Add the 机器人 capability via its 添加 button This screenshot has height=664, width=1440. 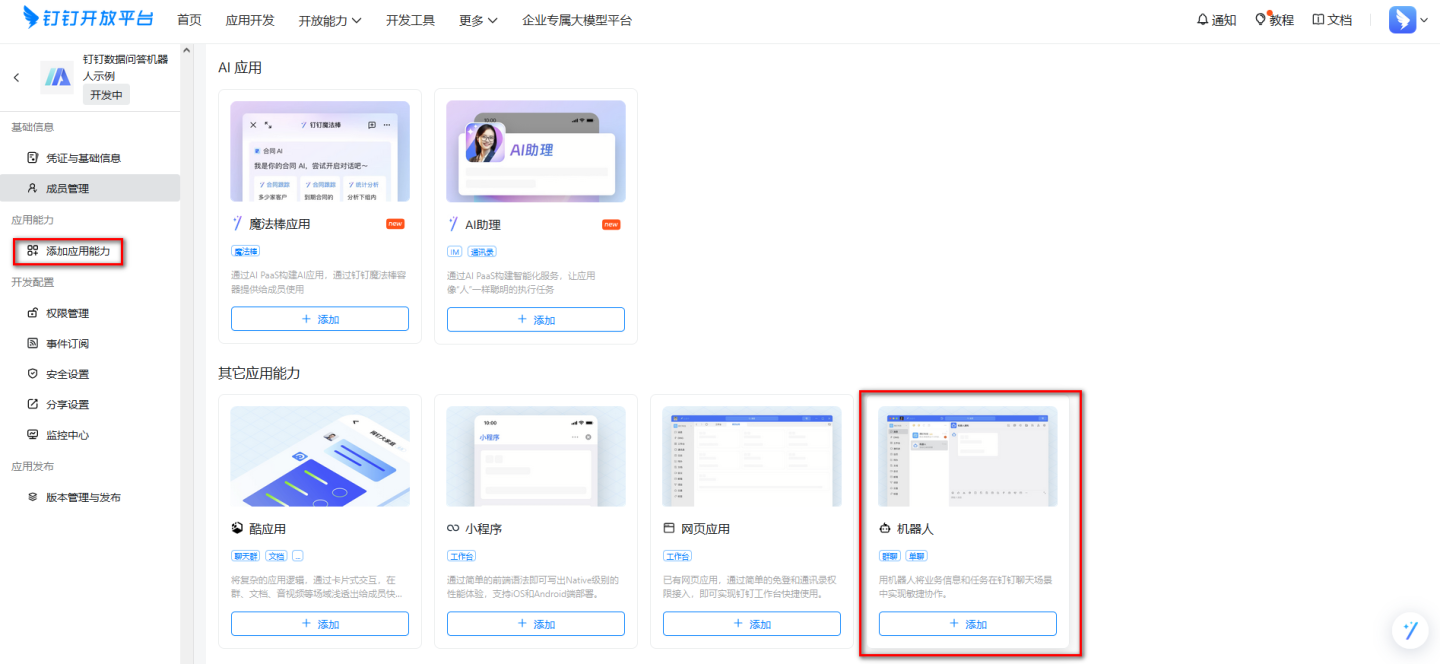pyautogui.click(x=967, y=623)
